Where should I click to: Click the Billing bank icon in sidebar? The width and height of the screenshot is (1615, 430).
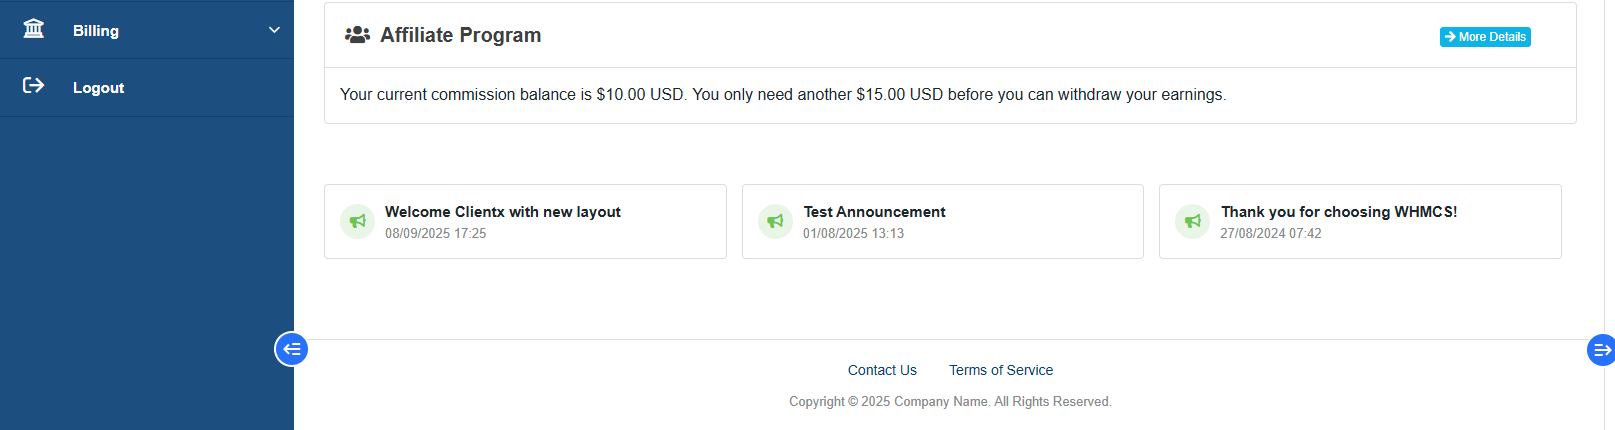(34, 29)
